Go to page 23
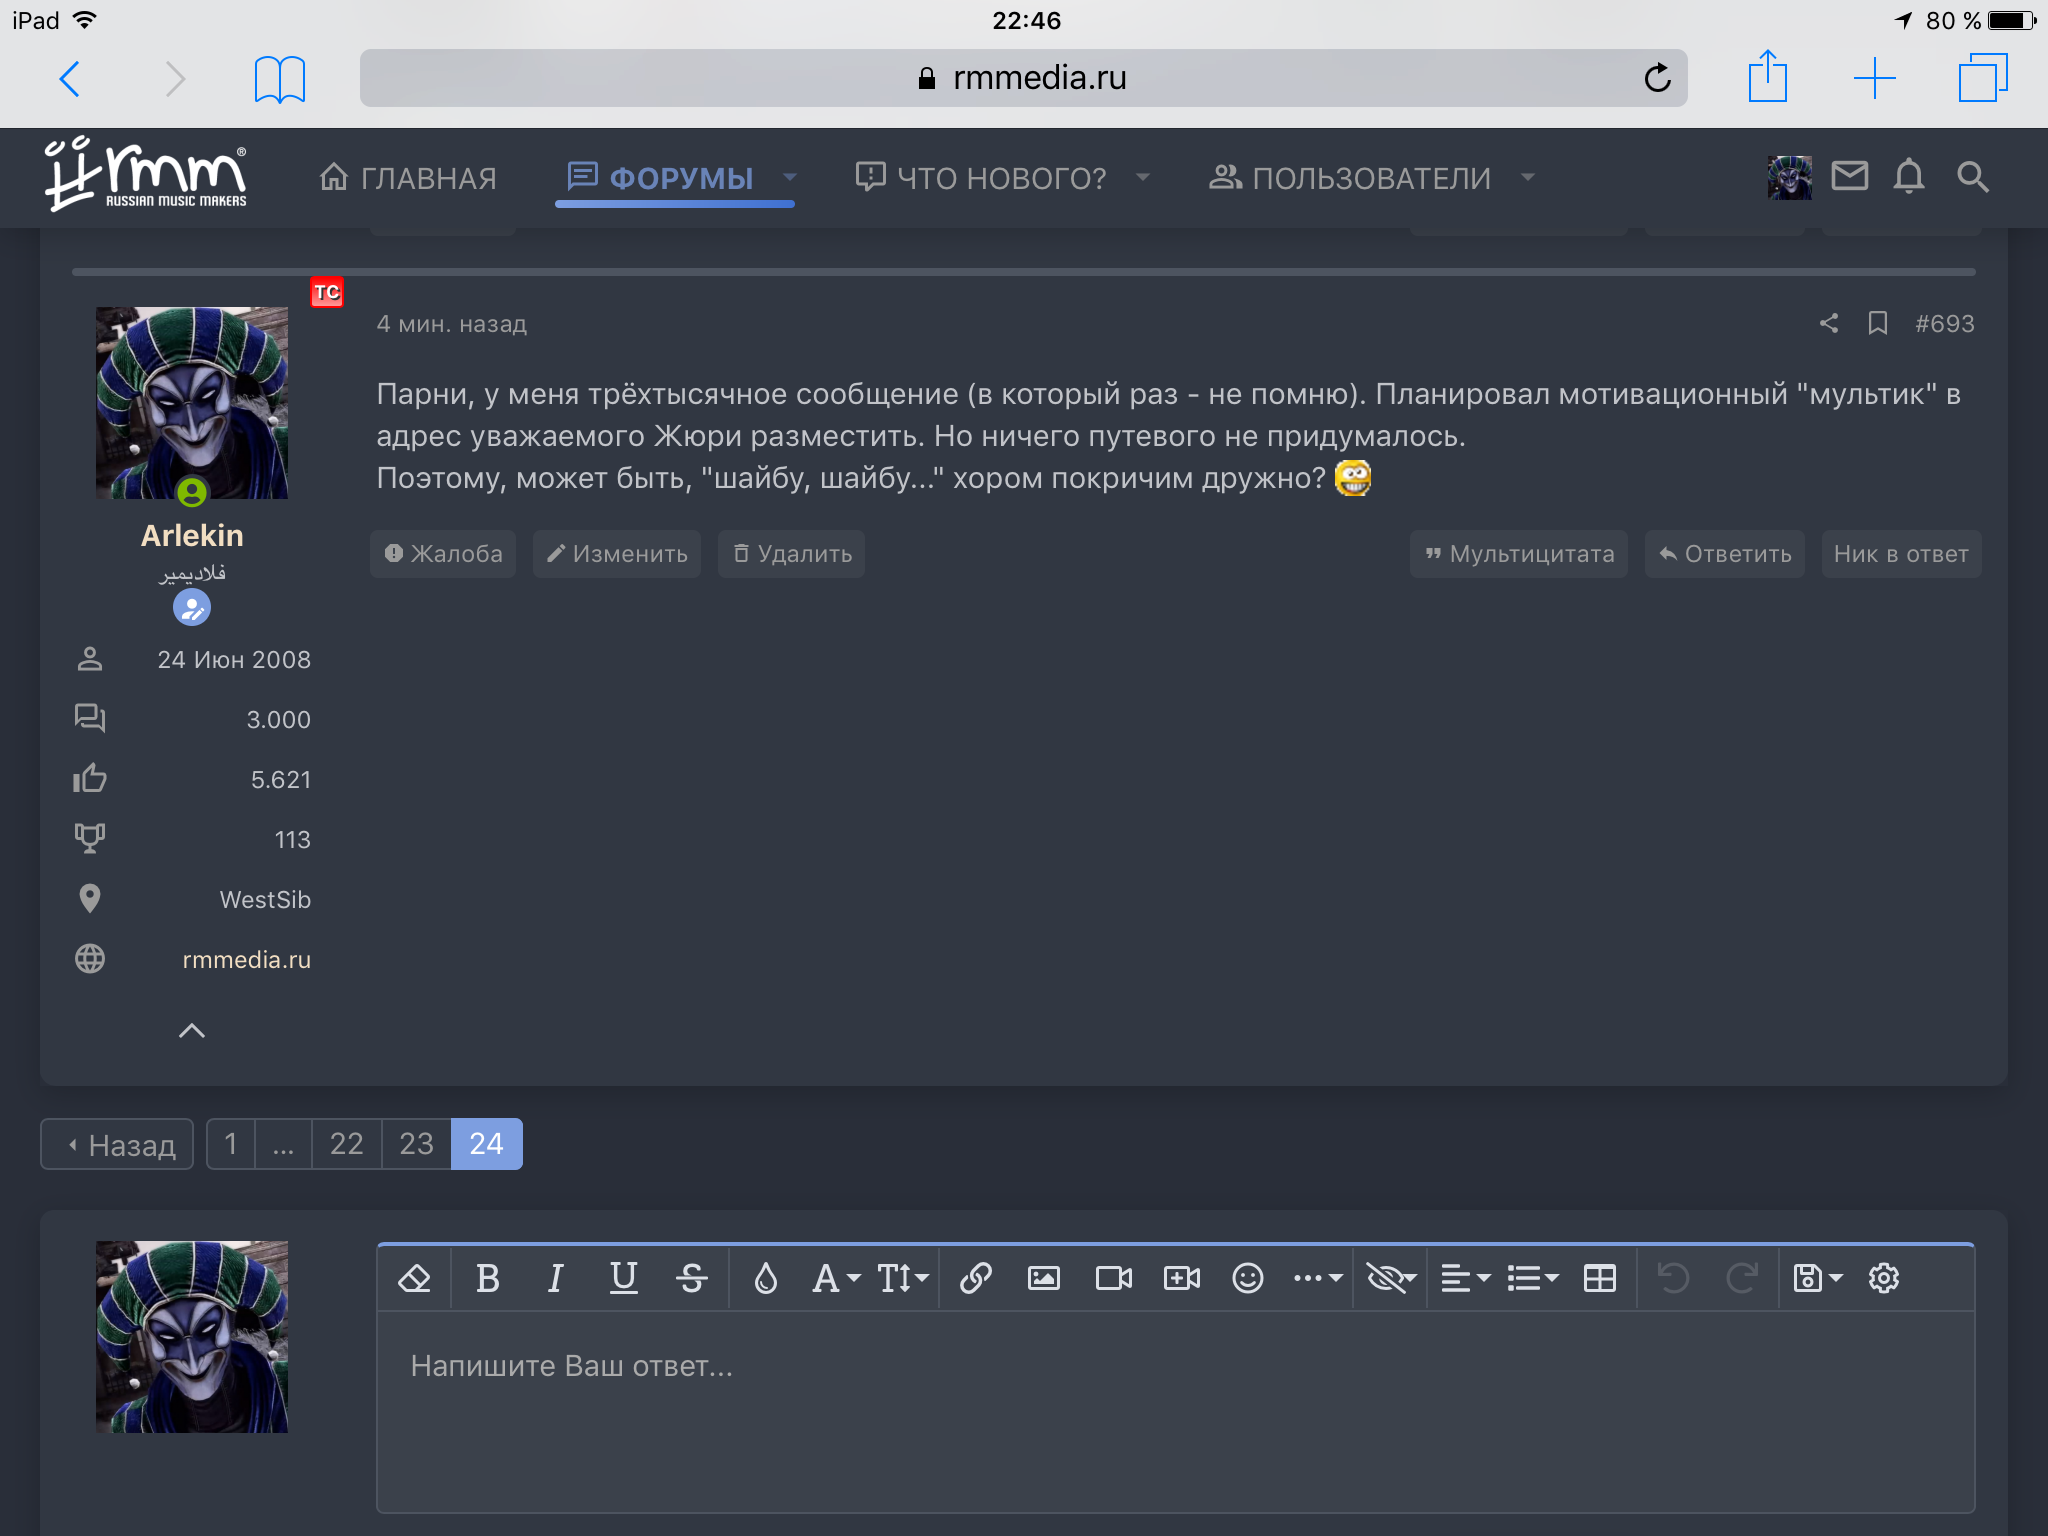 tap(416, 1144)
